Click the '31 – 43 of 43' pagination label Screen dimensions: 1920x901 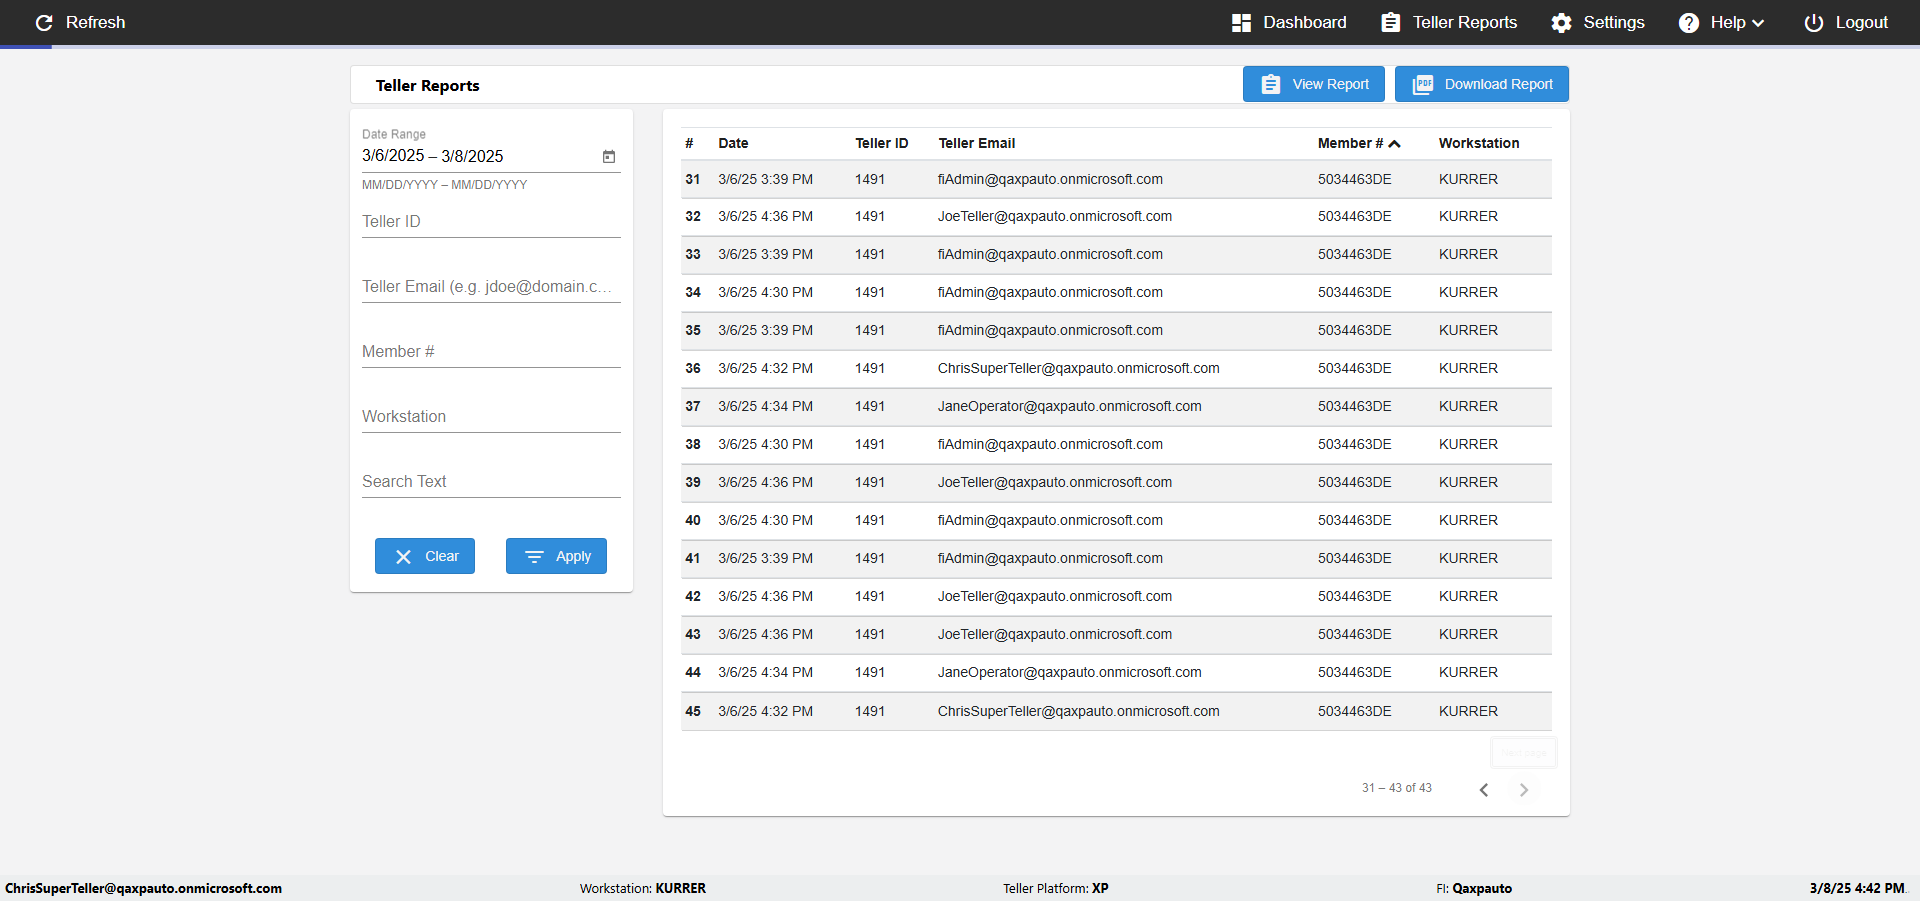pyautogui.click(x=1397, y=788)
